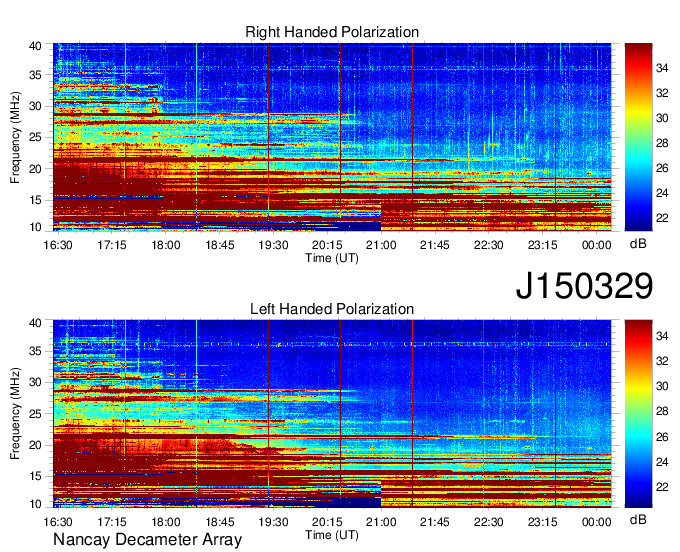680x552 pixels.
Task: Click the 16:30 time tick of Right Handed plot
Action: coord(58,245)
